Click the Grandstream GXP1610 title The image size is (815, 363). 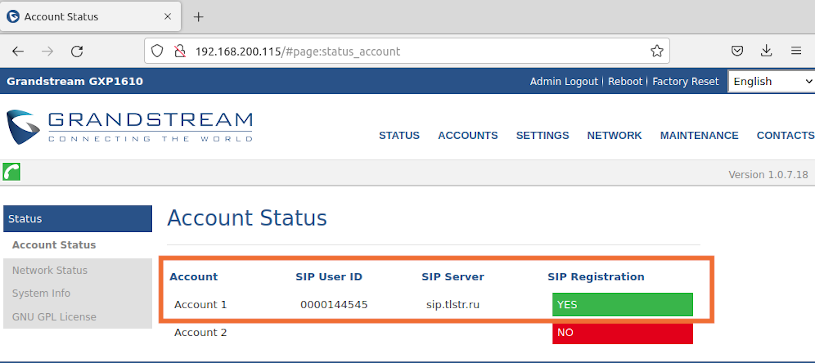(75, 82)
